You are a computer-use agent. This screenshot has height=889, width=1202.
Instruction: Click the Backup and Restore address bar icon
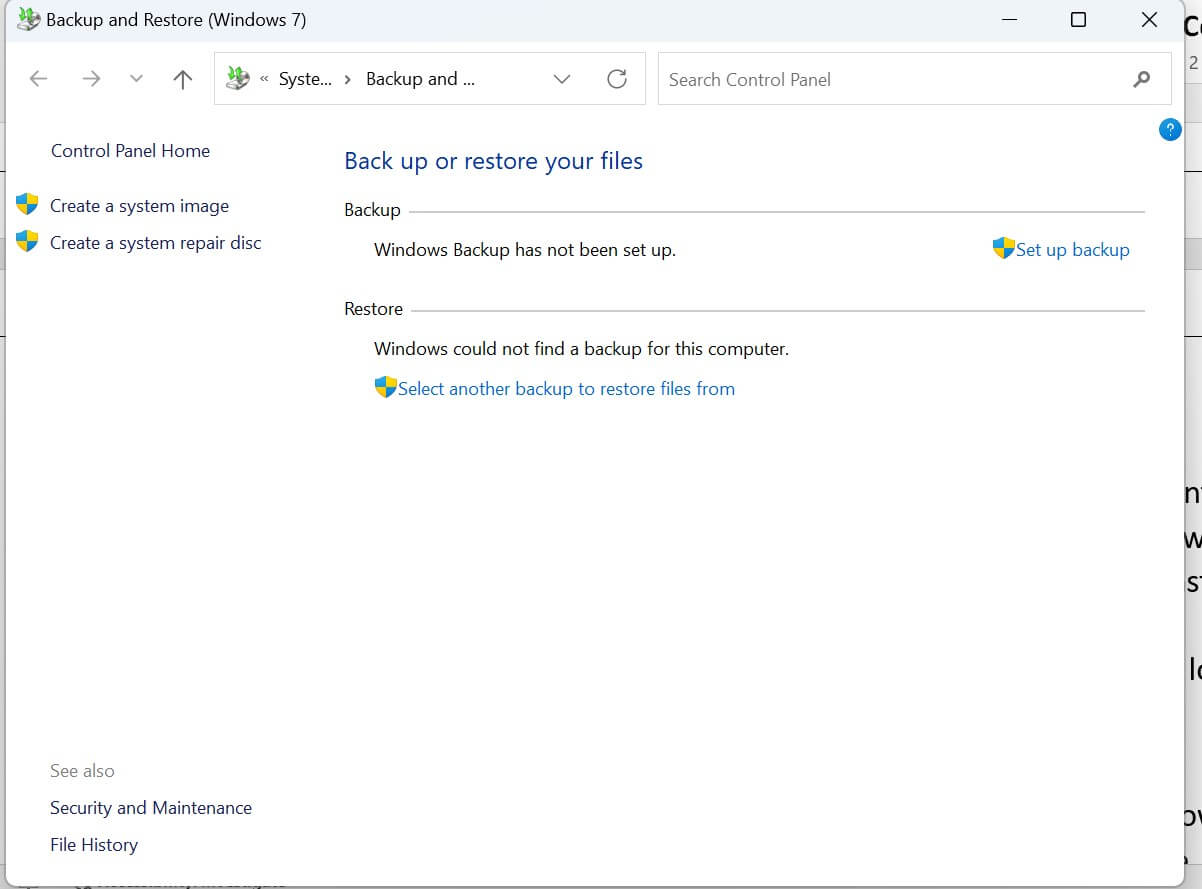click(237, 78)
